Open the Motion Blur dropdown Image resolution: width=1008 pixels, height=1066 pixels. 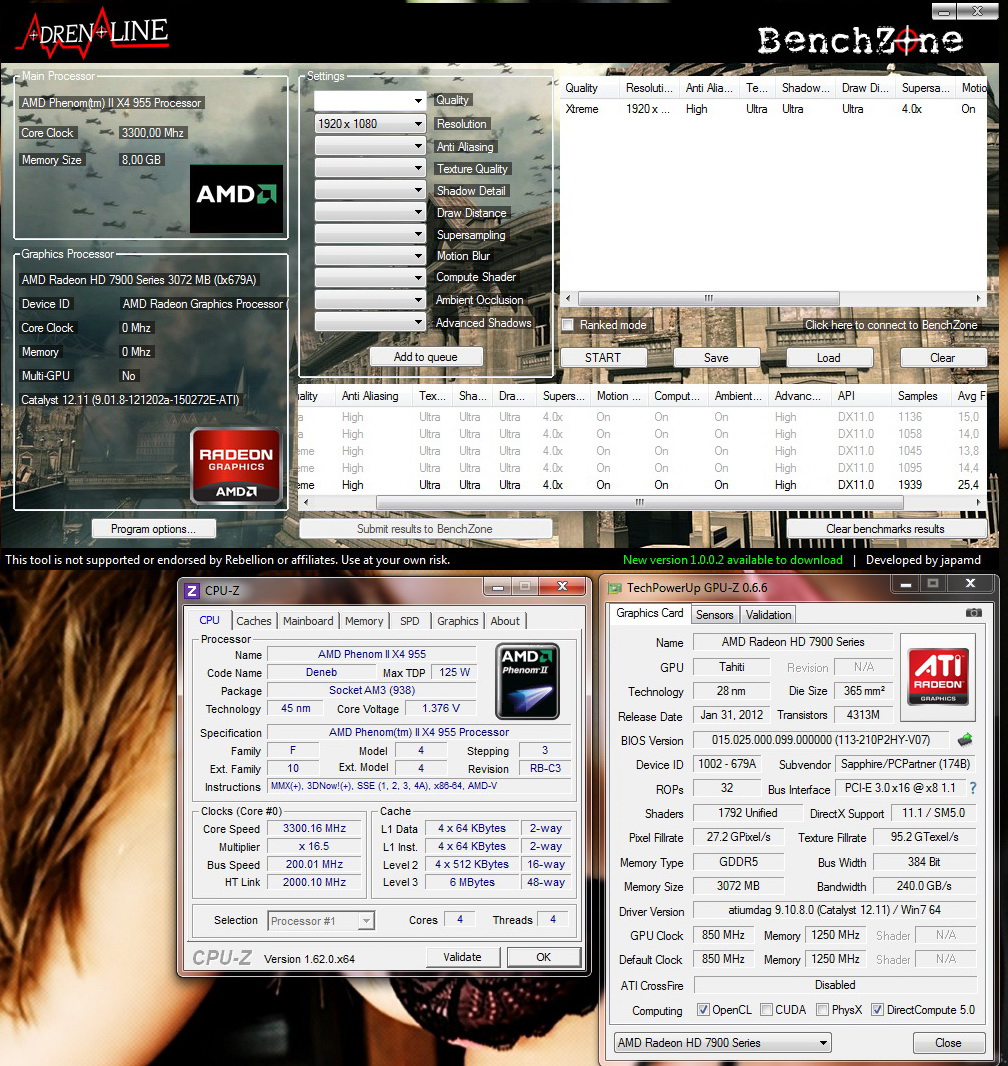click(370, 256)
